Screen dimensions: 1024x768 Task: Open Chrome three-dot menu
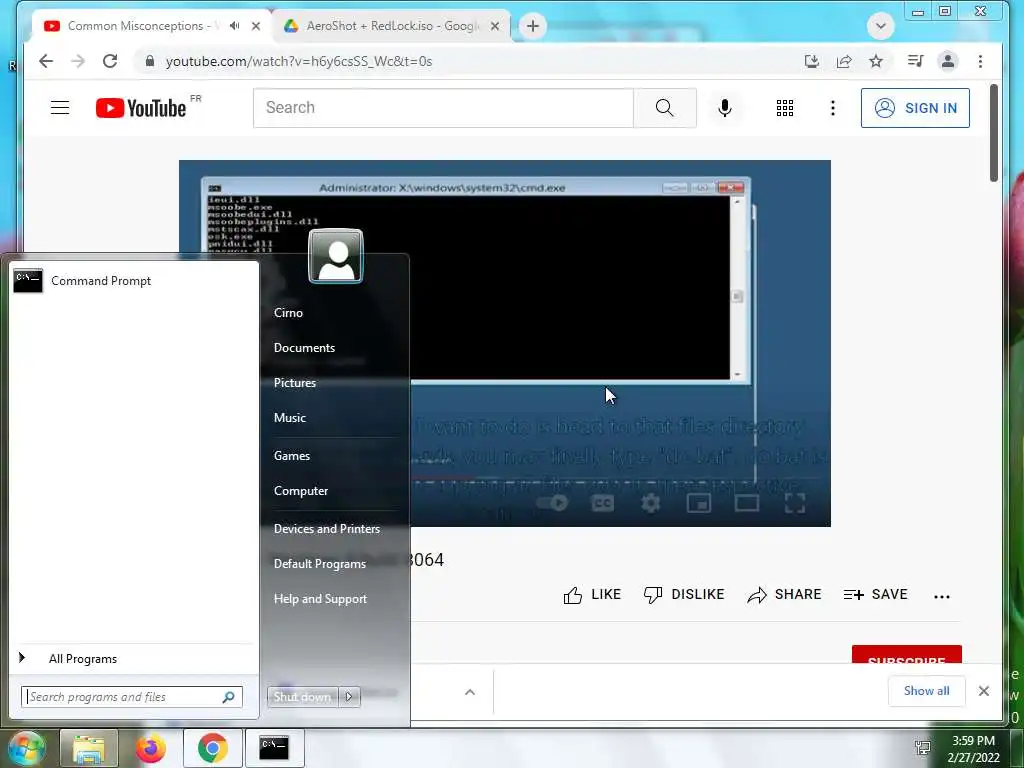point(980,61)
